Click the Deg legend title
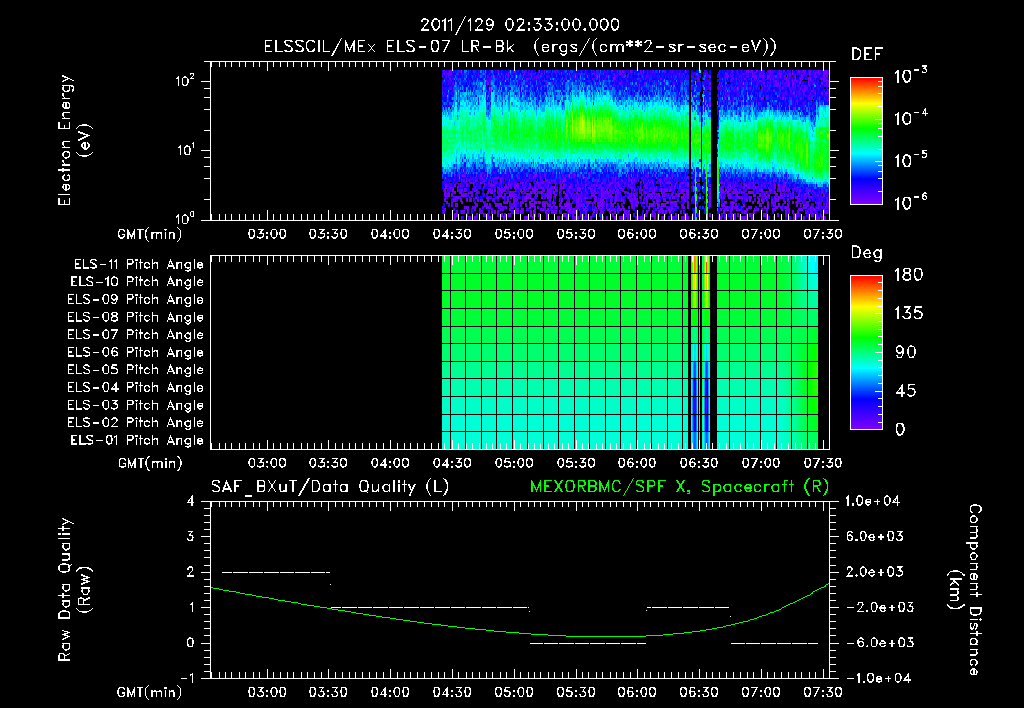This screenshot has width=1024, height=708. pyautogui.click(x=867, y=253)
